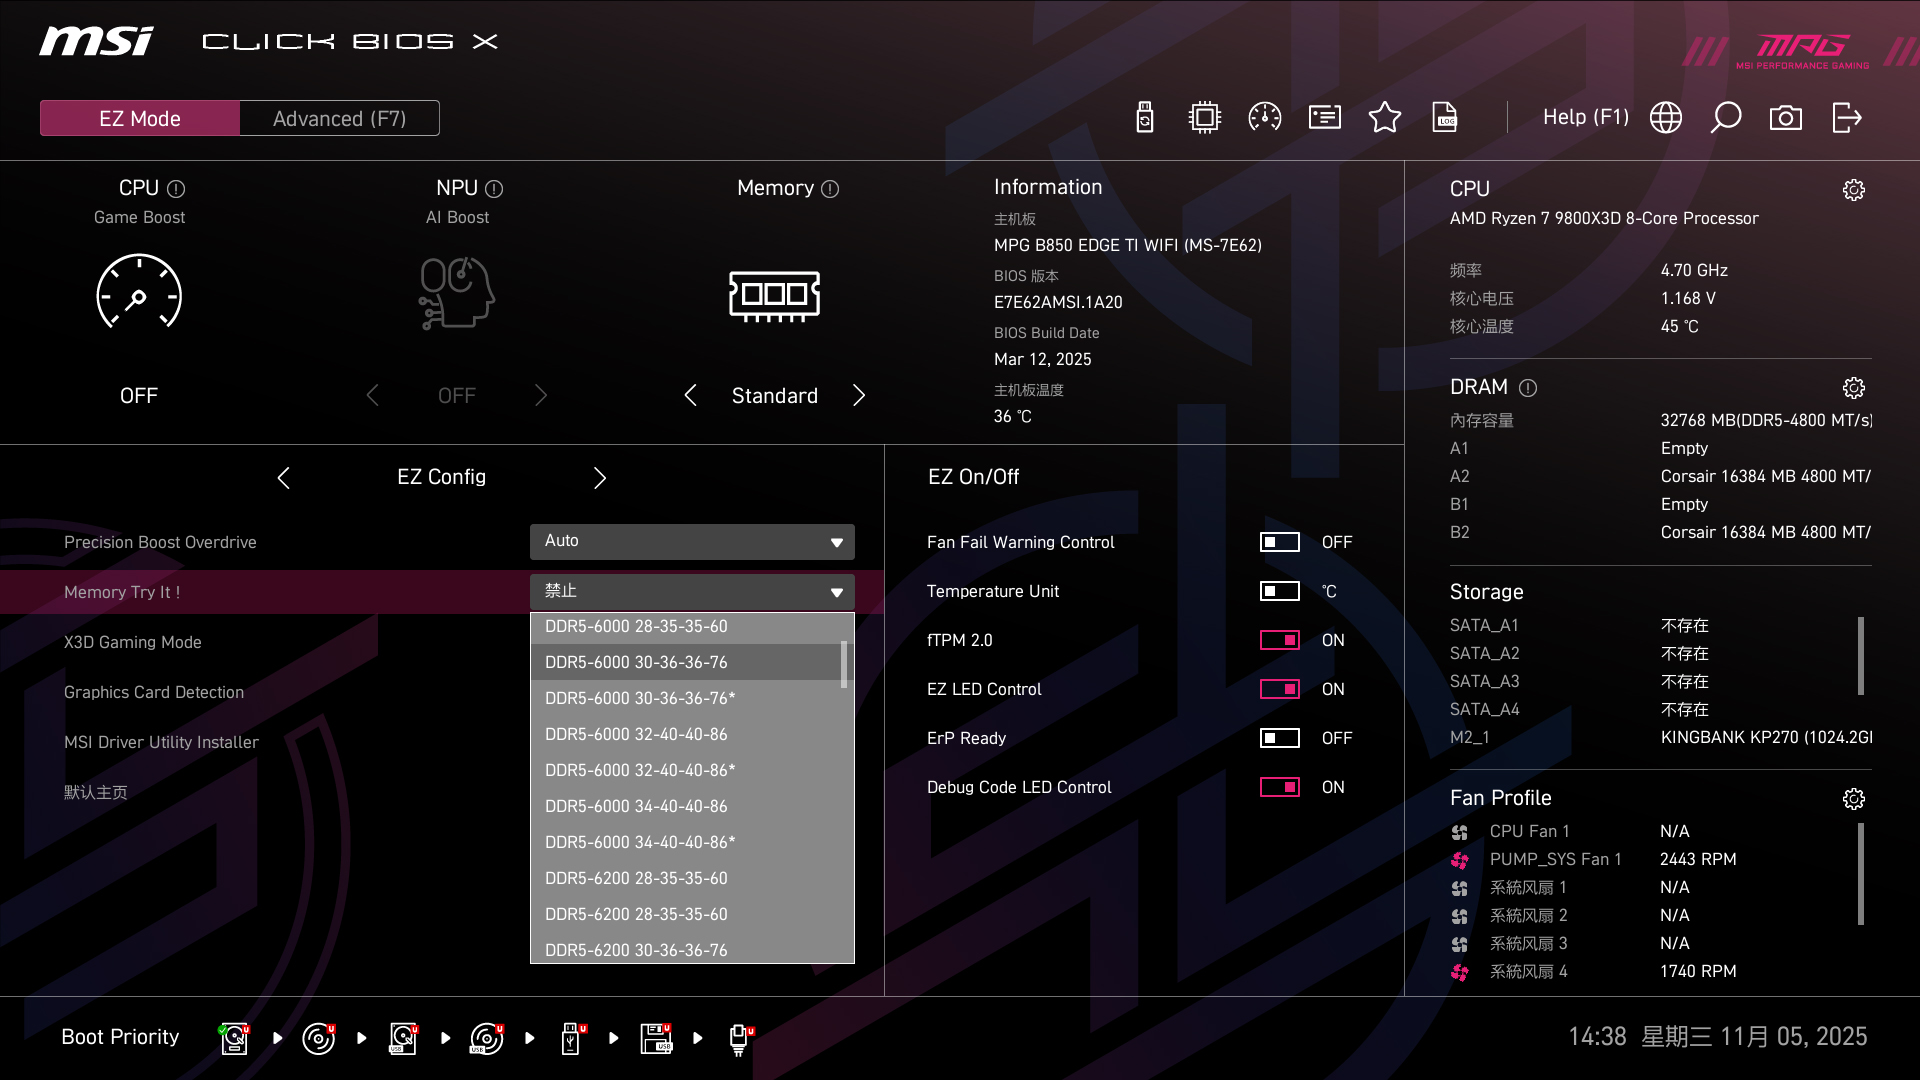This screenshot has height=1080, width=1920.
Task: Open language globe icon
Action: pyautogui.click(x=1666, y=118)
